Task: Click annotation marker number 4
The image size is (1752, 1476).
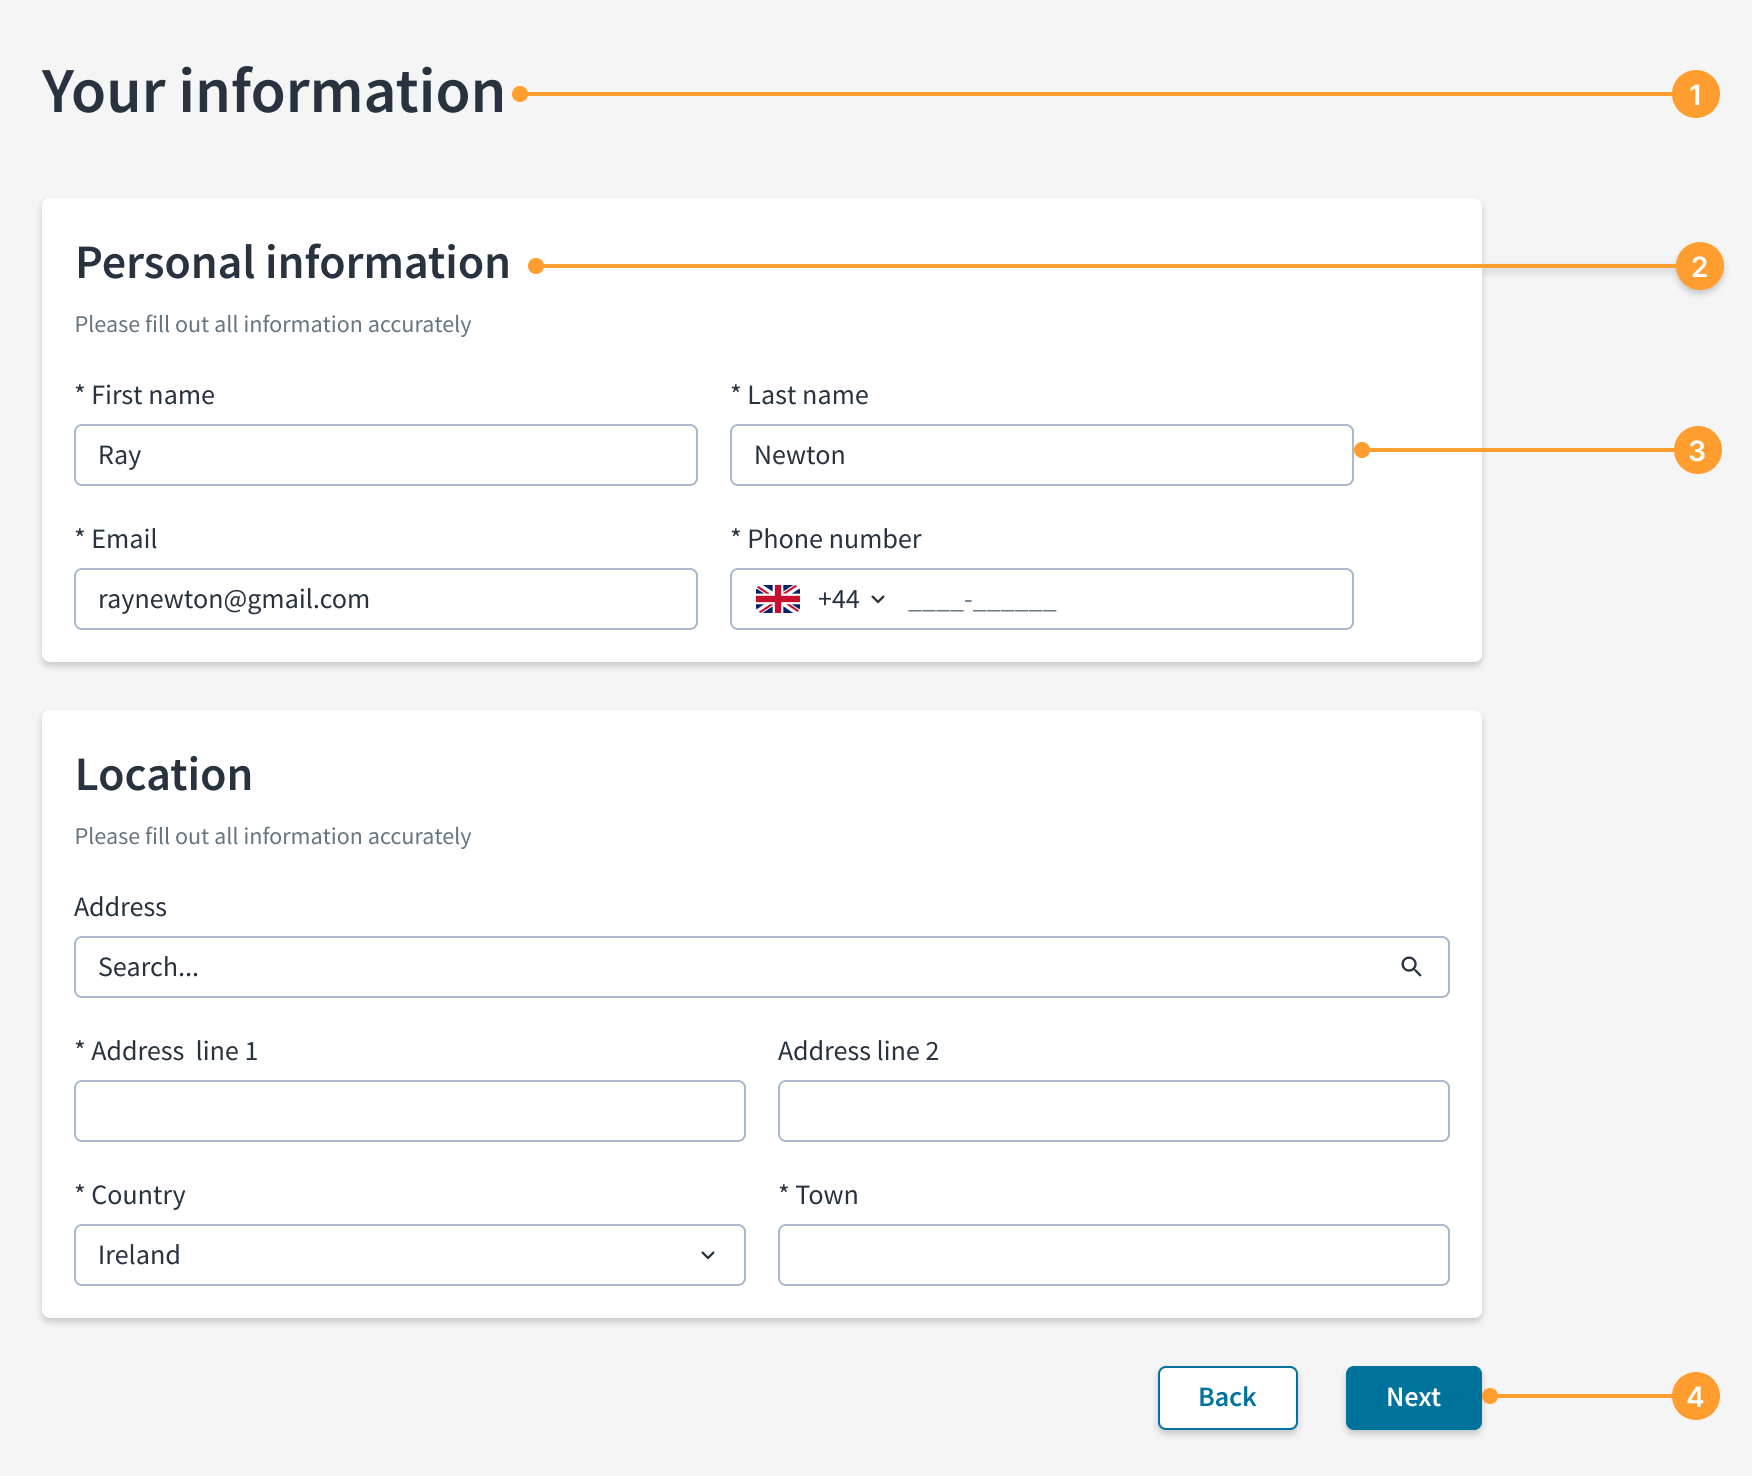Action: (1696, 1396)
